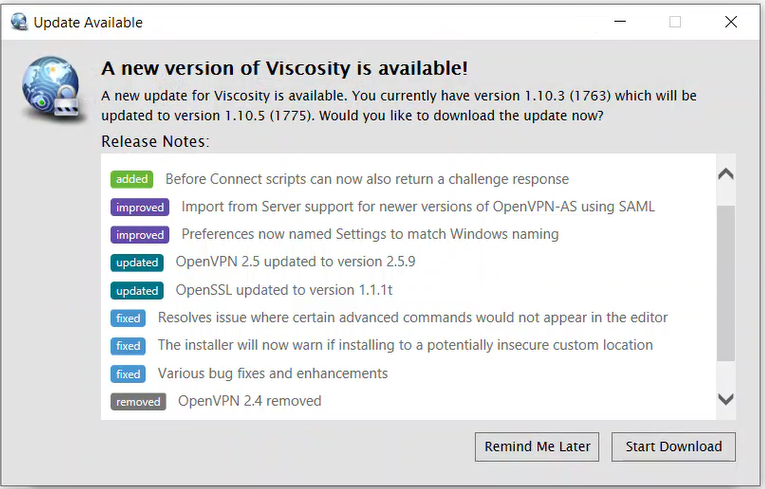Click the large Viscosity globe lock icon
765x489 pixels.
pos(51,88)
